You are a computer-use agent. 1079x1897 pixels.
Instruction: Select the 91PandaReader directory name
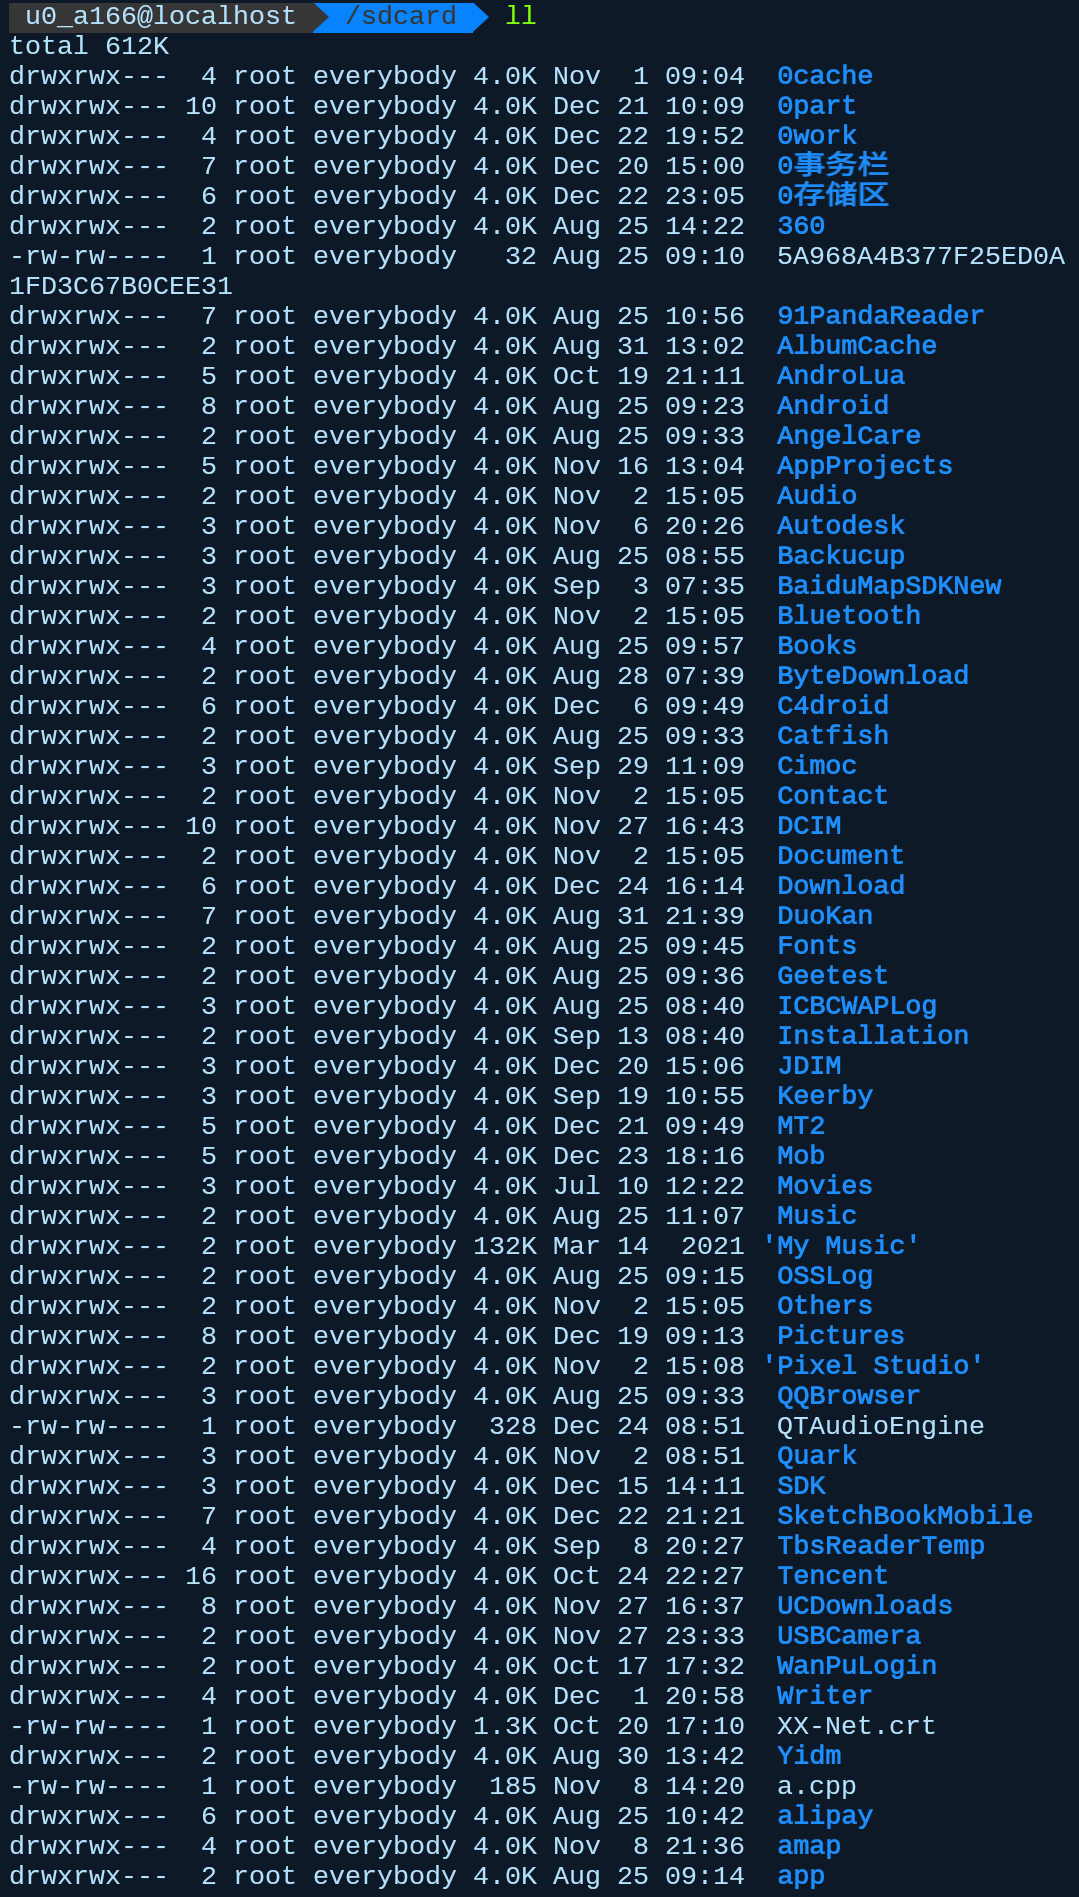pyautogui.click(x=880, y=316)
